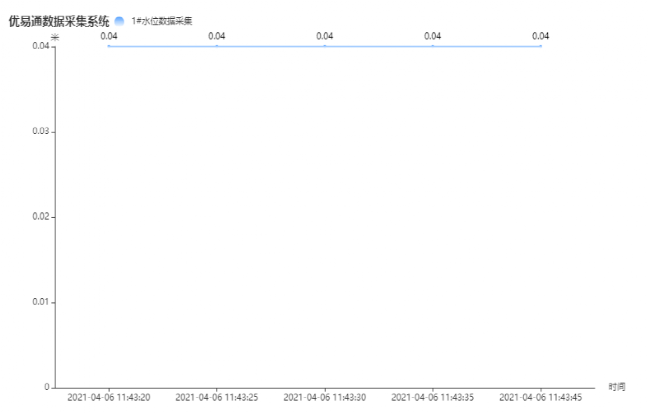Image resolution: width=649 pixels, height=414 pixels.
Task: Toggle the 1#水位数据采集 legend marker
Action: [x=119, y=21]
